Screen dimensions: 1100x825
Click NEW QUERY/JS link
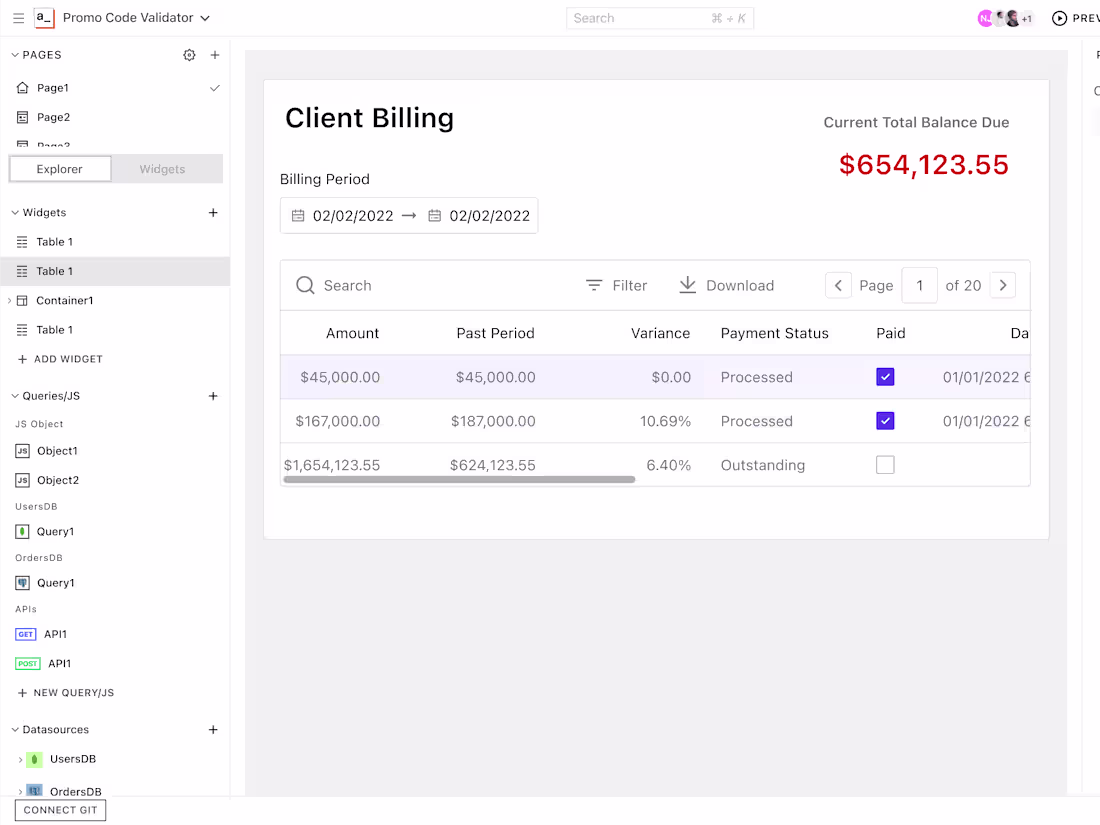(66, 692)
